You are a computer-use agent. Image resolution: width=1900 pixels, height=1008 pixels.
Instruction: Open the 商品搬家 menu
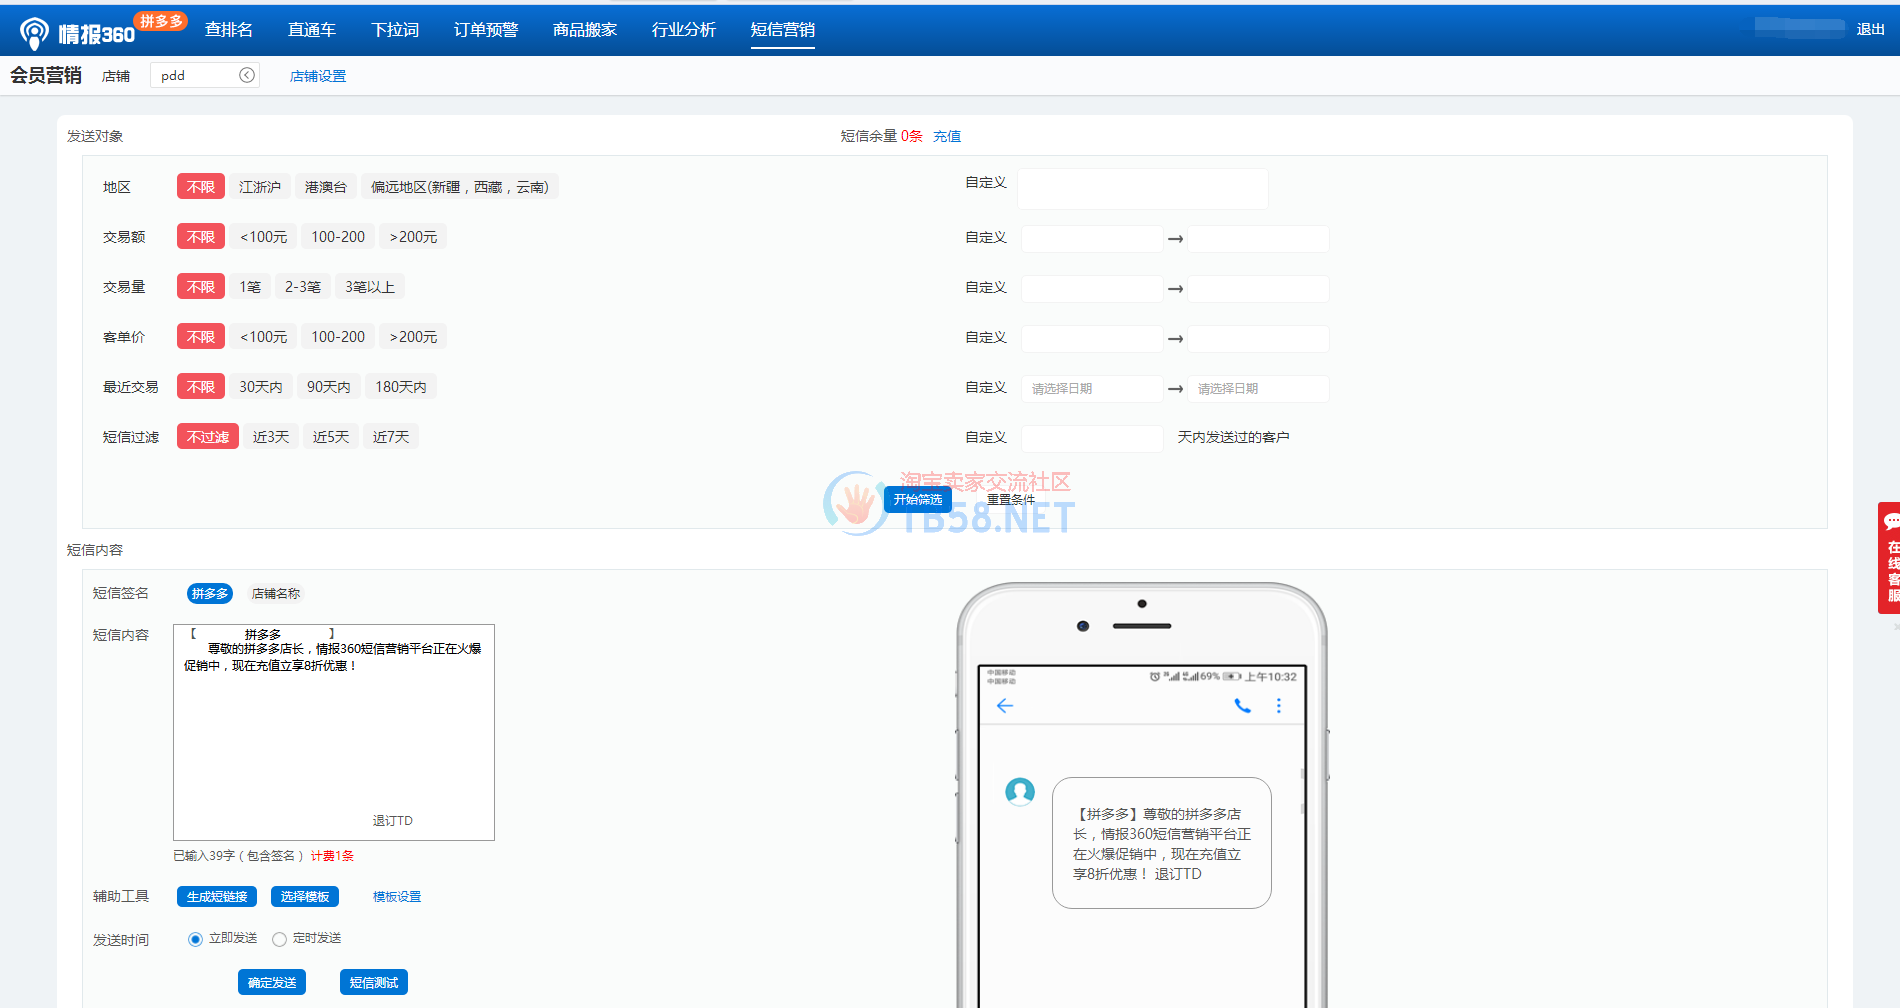(x=585, y=30)
